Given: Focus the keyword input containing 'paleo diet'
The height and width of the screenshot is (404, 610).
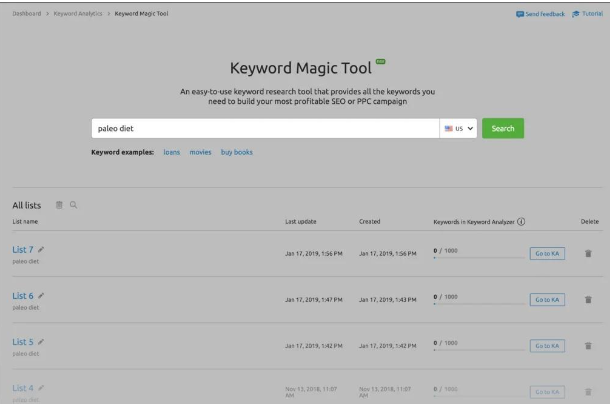Looking at the screenshot, I should click(264, 129).
